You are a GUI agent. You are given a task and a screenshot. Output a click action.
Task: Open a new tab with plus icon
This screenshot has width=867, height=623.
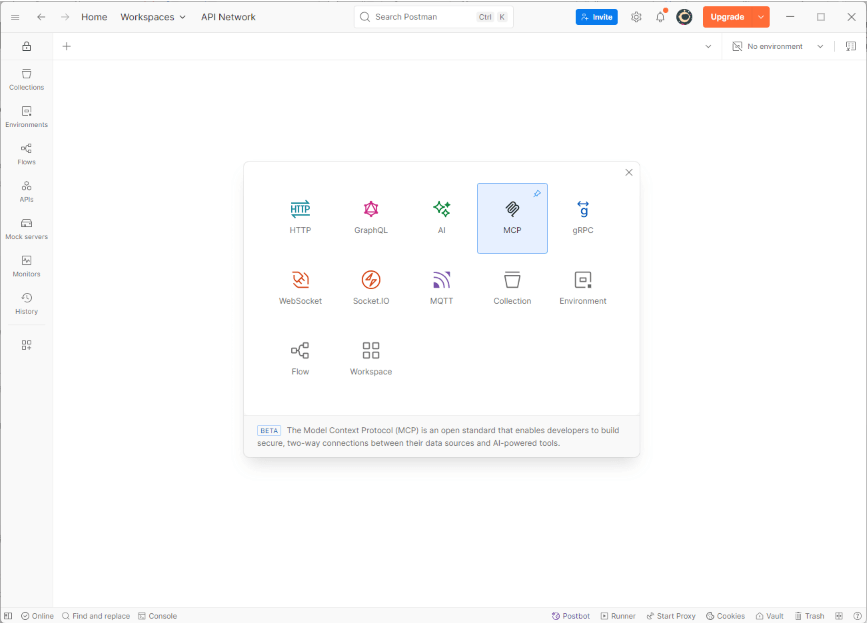tap(66, 46)
